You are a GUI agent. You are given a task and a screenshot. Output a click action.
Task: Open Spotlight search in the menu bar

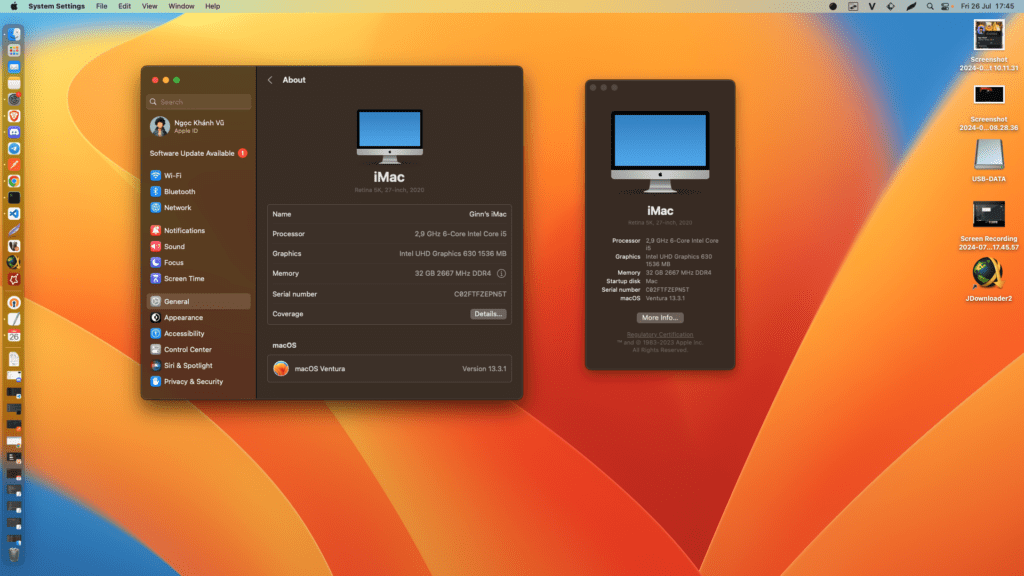tap(930, 7)
